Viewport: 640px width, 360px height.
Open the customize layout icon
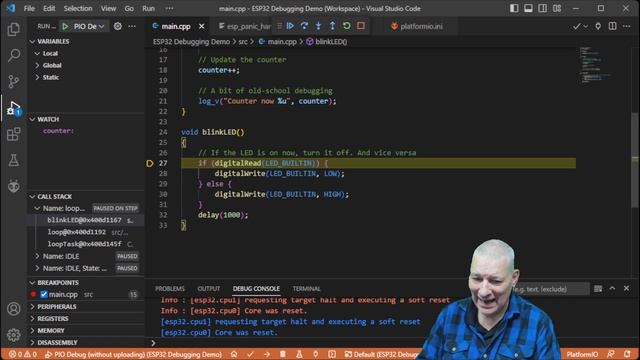click(557, 8)
